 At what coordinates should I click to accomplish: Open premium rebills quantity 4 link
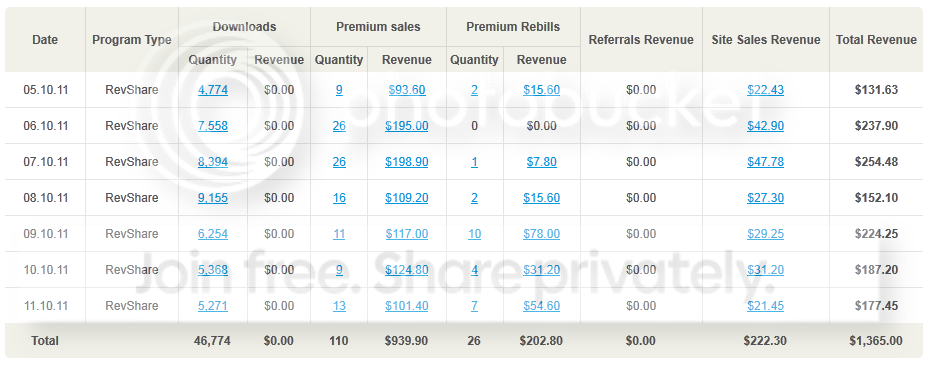474,270
